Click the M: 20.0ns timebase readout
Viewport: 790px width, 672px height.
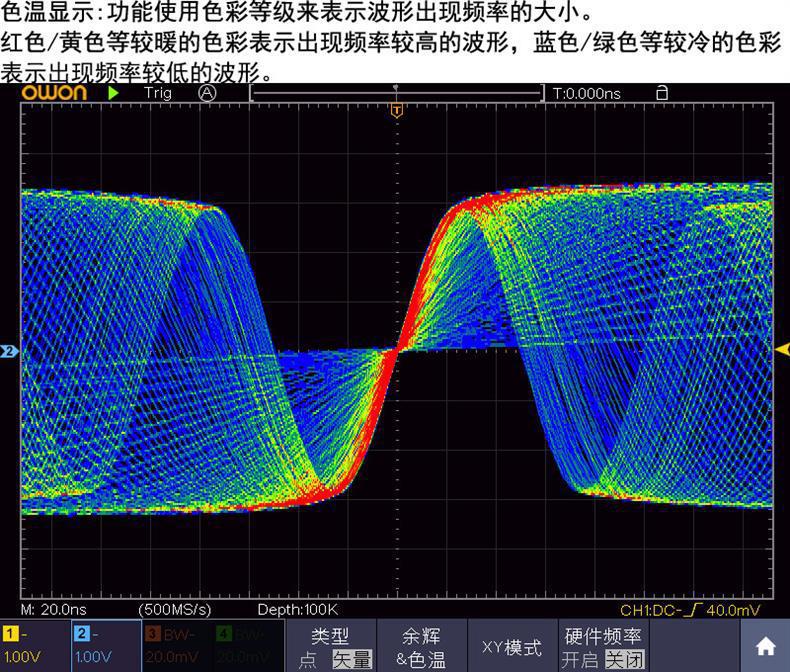click(53, 610)
